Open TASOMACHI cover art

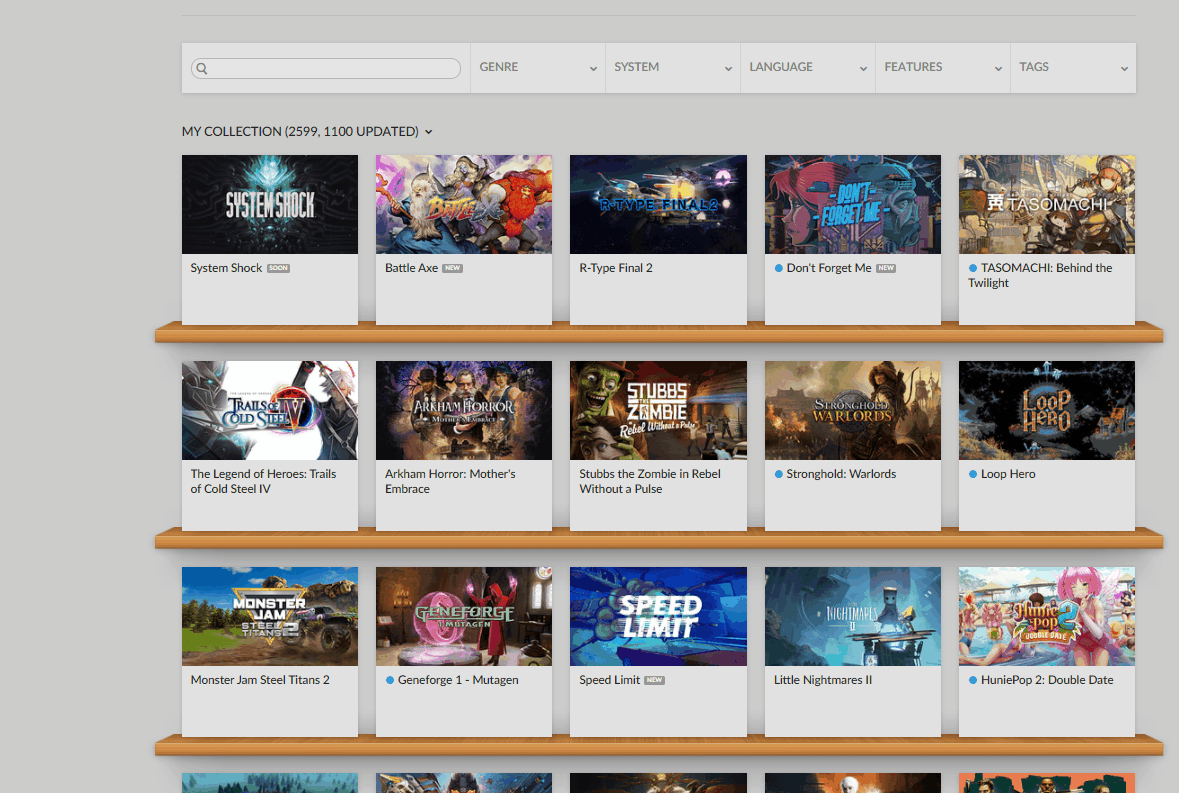pos(1047,204)
